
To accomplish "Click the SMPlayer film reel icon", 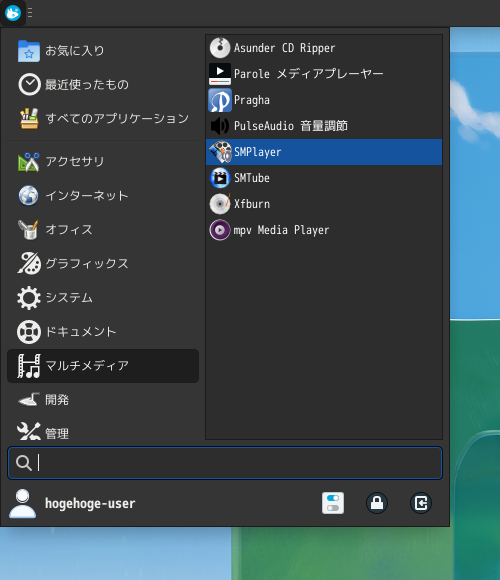I will [220, 152].
